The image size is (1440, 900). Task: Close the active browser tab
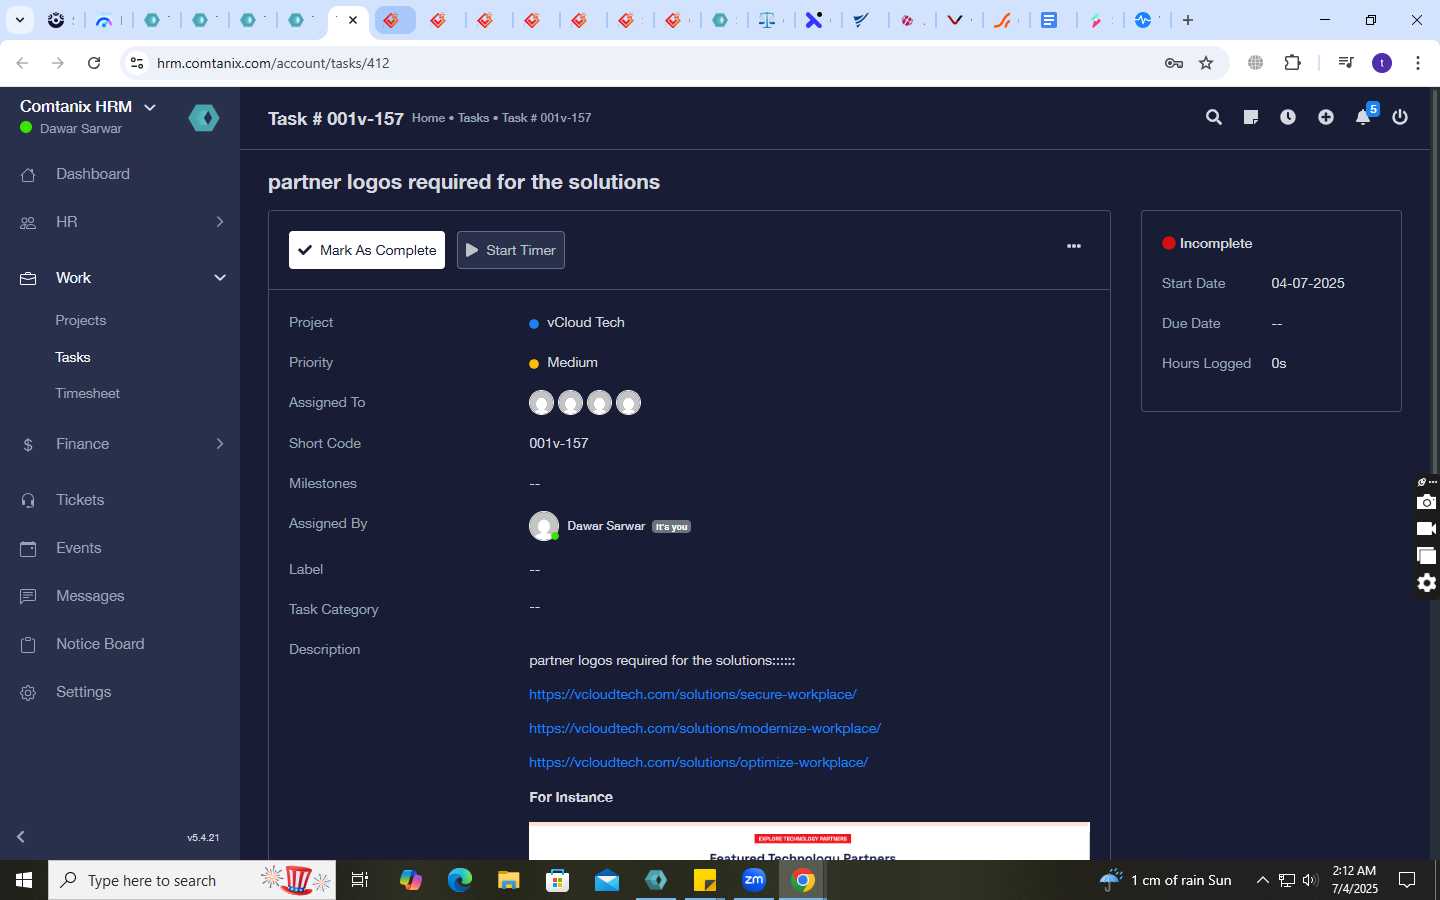point(353,20)
